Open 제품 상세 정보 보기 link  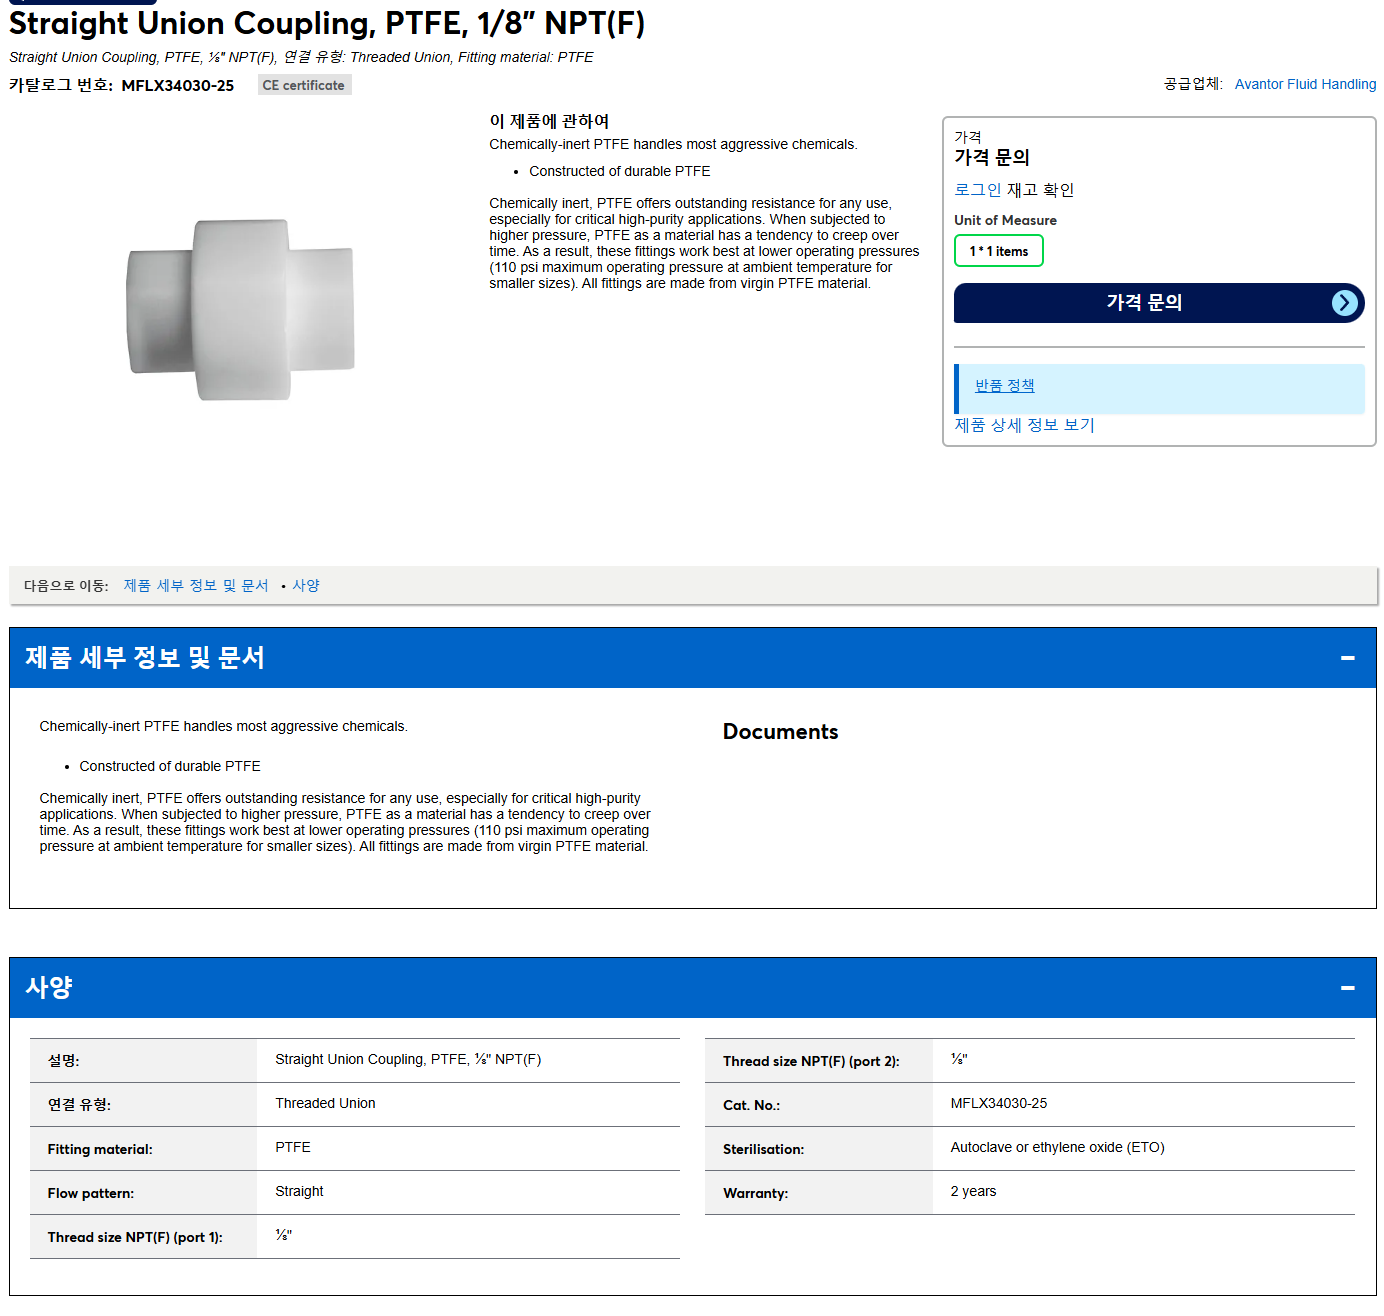(1024, 425)
